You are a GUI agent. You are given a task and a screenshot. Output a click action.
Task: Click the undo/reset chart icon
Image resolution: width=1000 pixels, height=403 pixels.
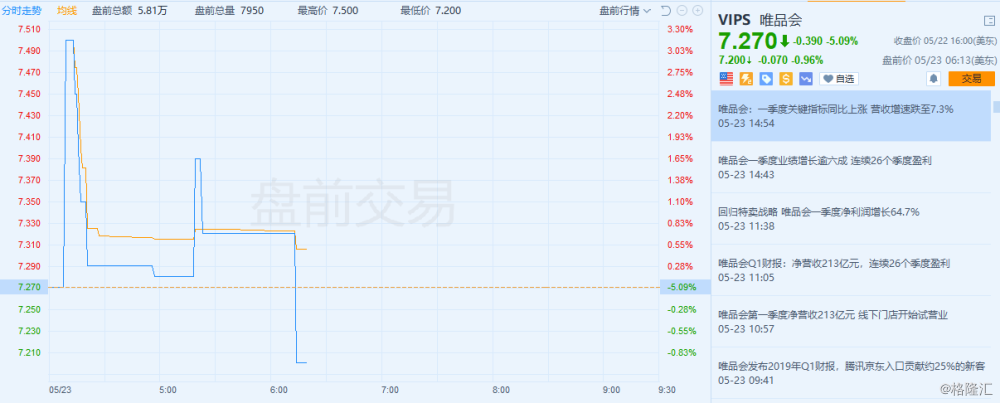(x=663, y=11)
